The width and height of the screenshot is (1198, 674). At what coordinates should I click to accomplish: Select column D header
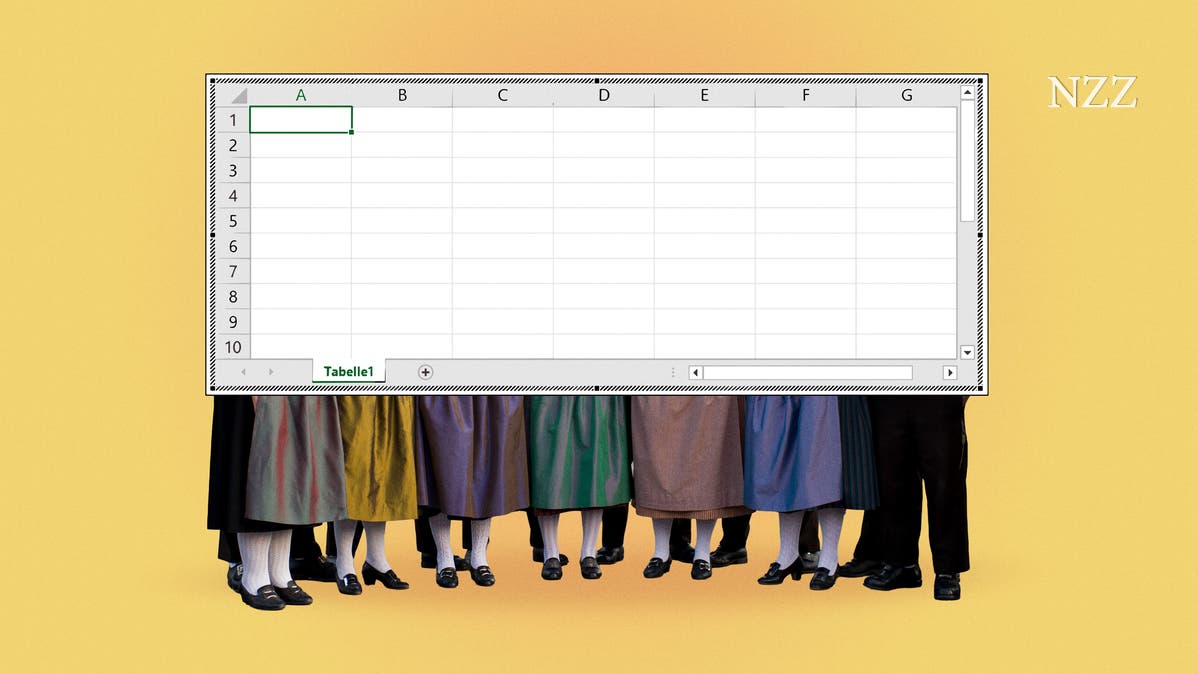pos(604,95)
